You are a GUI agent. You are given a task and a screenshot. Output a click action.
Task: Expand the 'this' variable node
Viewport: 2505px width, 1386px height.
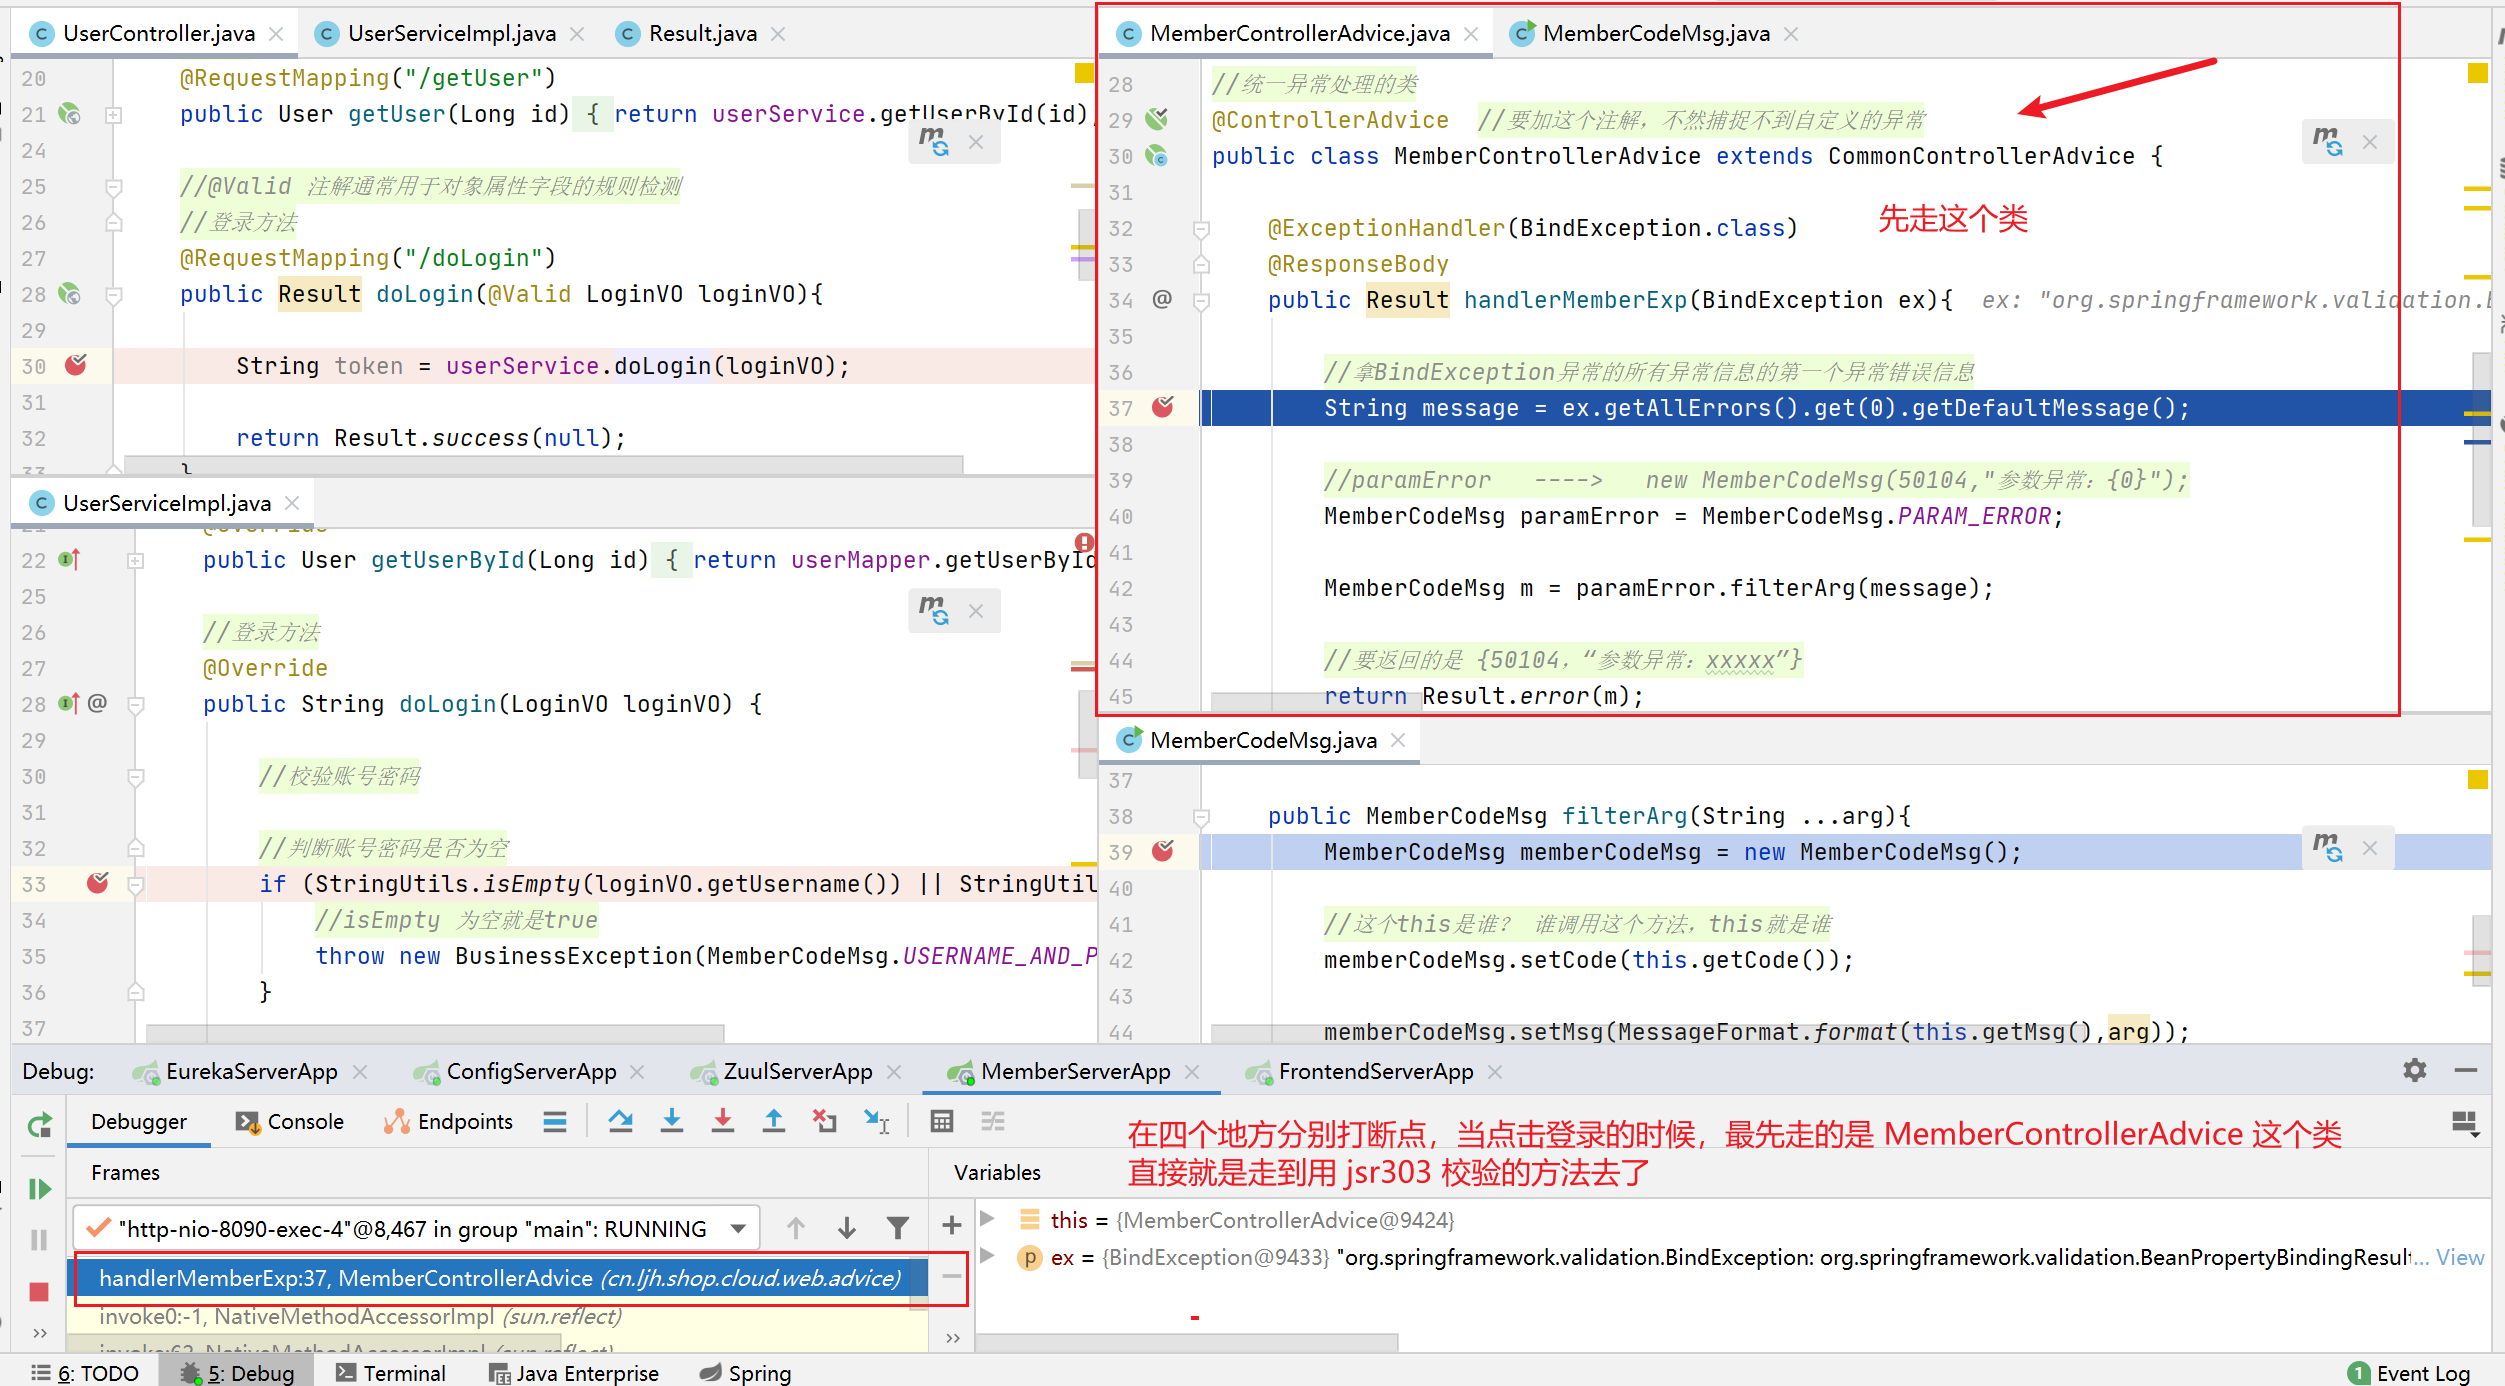click(988, 1218)
